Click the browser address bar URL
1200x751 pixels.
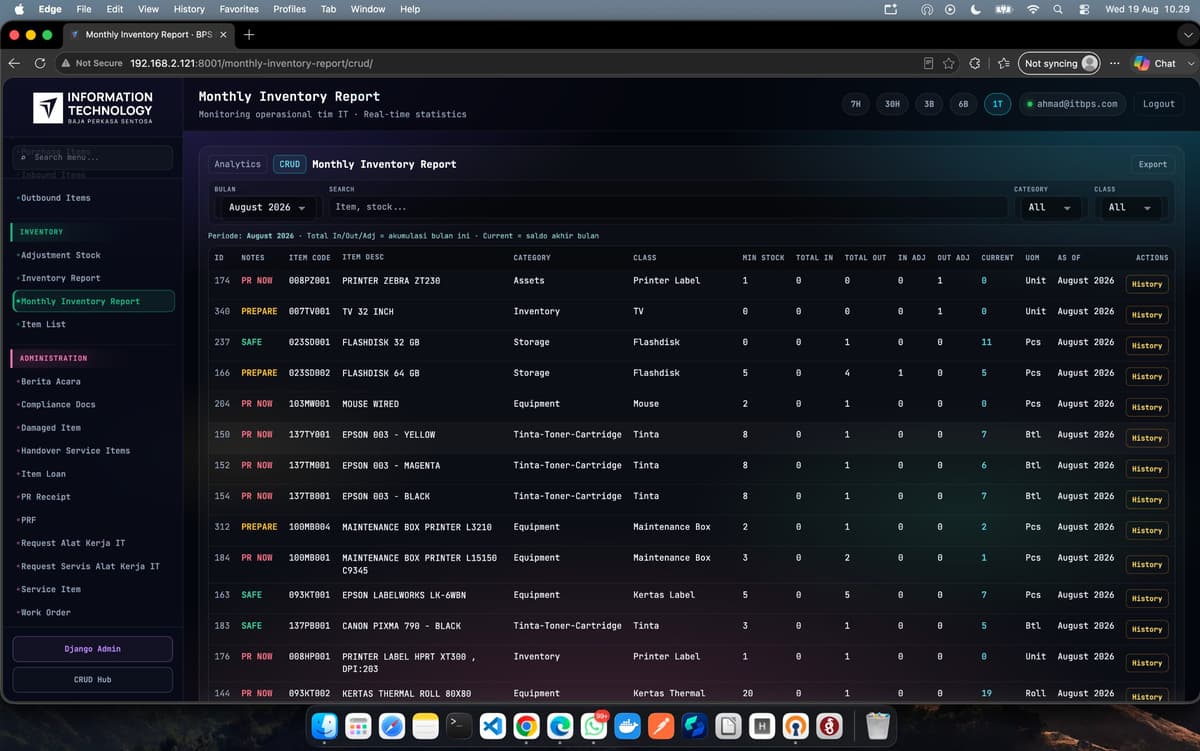251,63
